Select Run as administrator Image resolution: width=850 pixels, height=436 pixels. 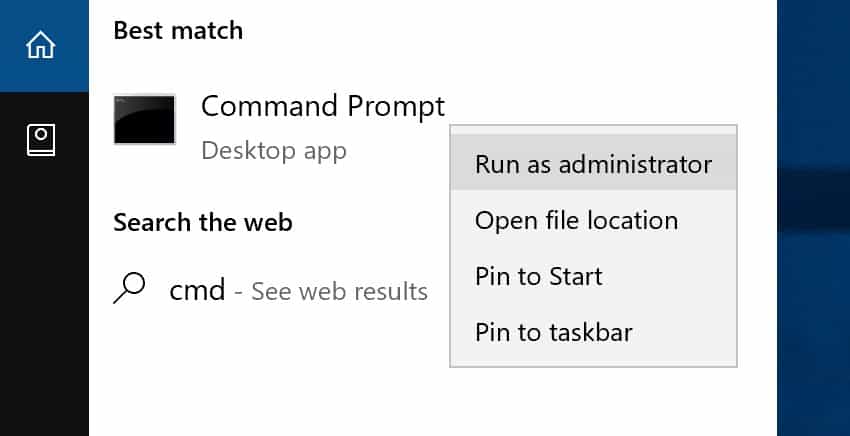click(x=593, y=164)
